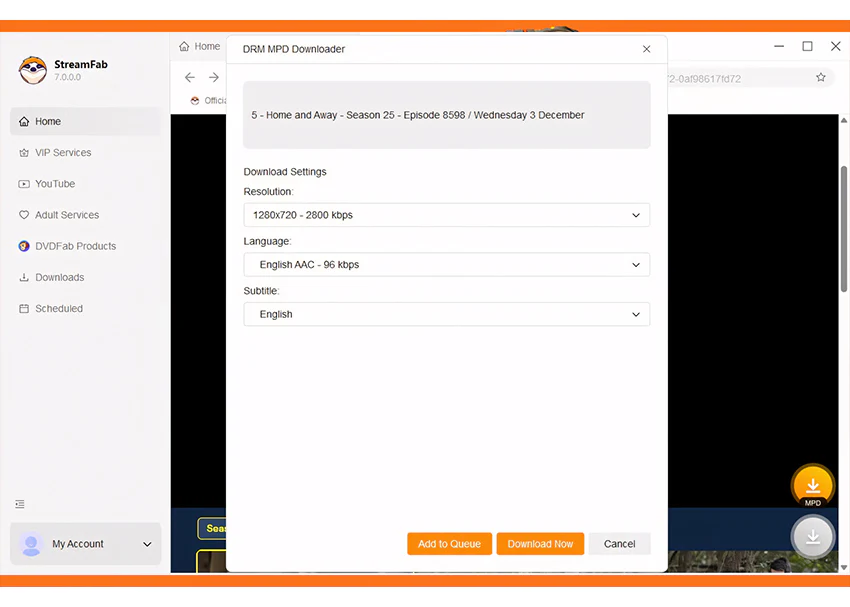
Task: Go forward with the browser forward arrow
Action: point(214,78)
